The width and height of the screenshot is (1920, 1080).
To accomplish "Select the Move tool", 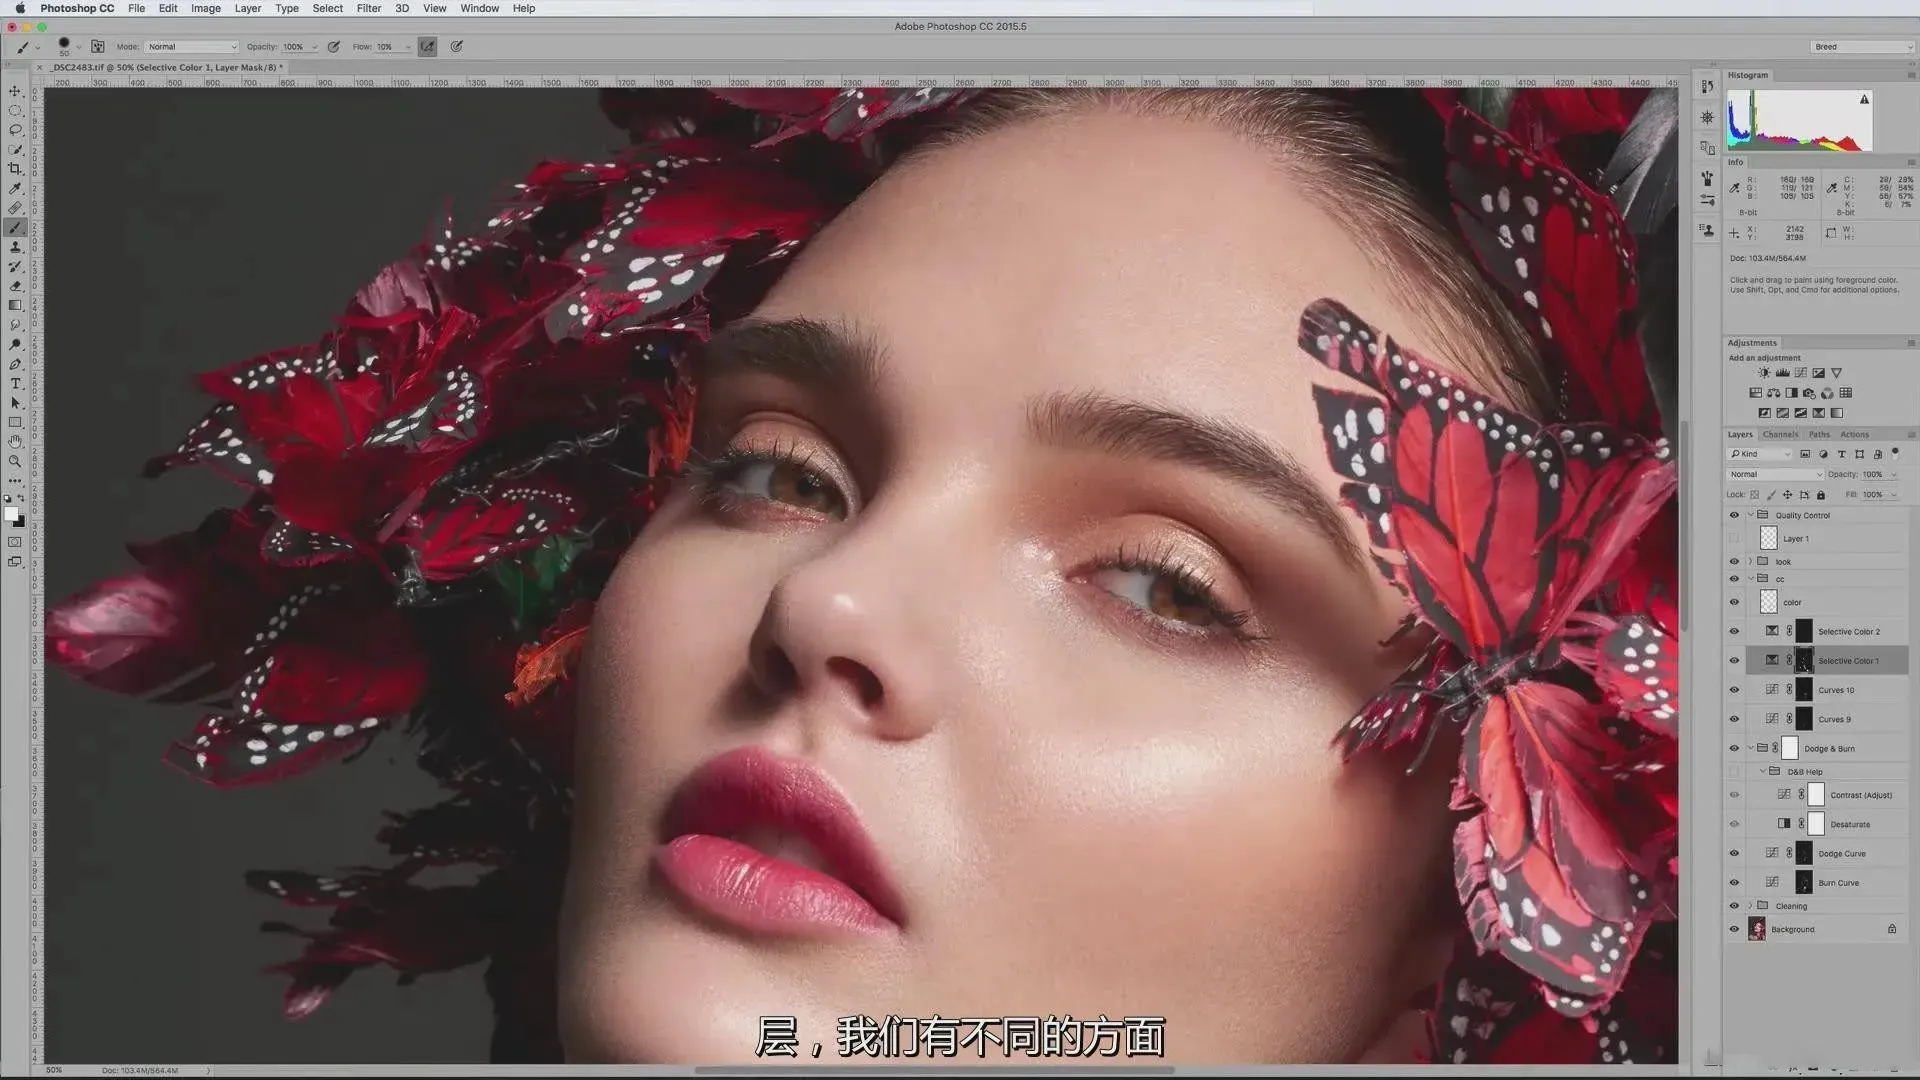I will 15,91.
